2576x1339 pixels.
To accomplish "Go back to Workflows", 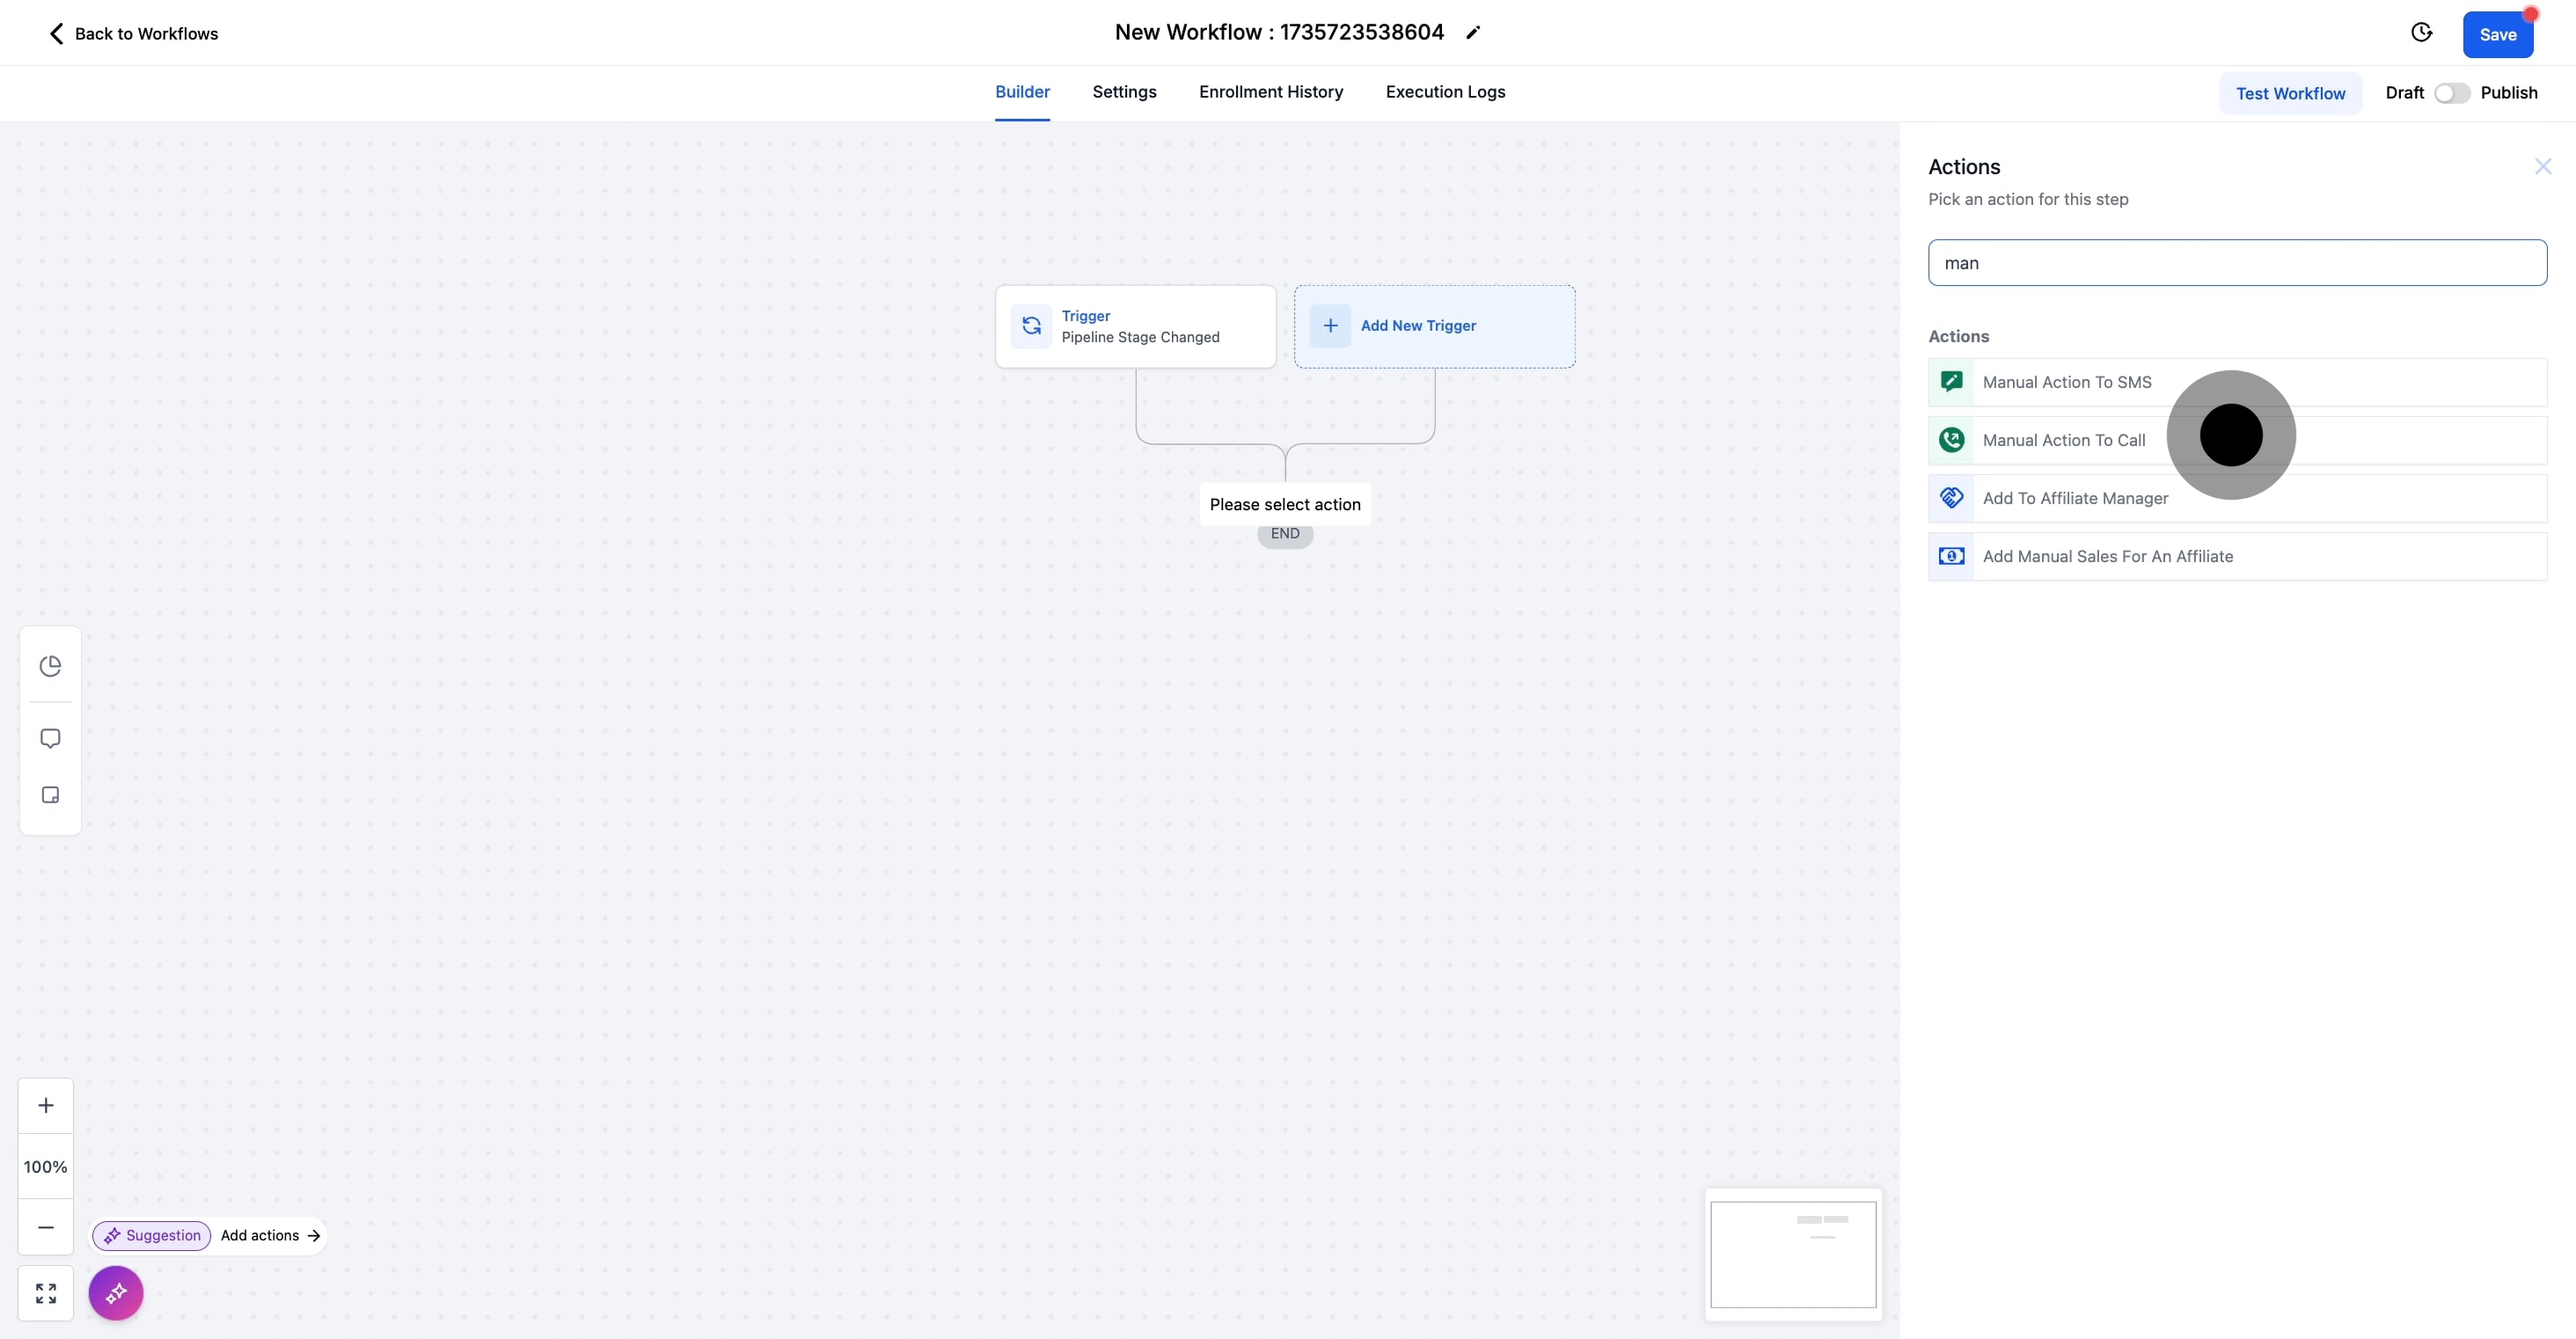I will (x=133, y=34).
